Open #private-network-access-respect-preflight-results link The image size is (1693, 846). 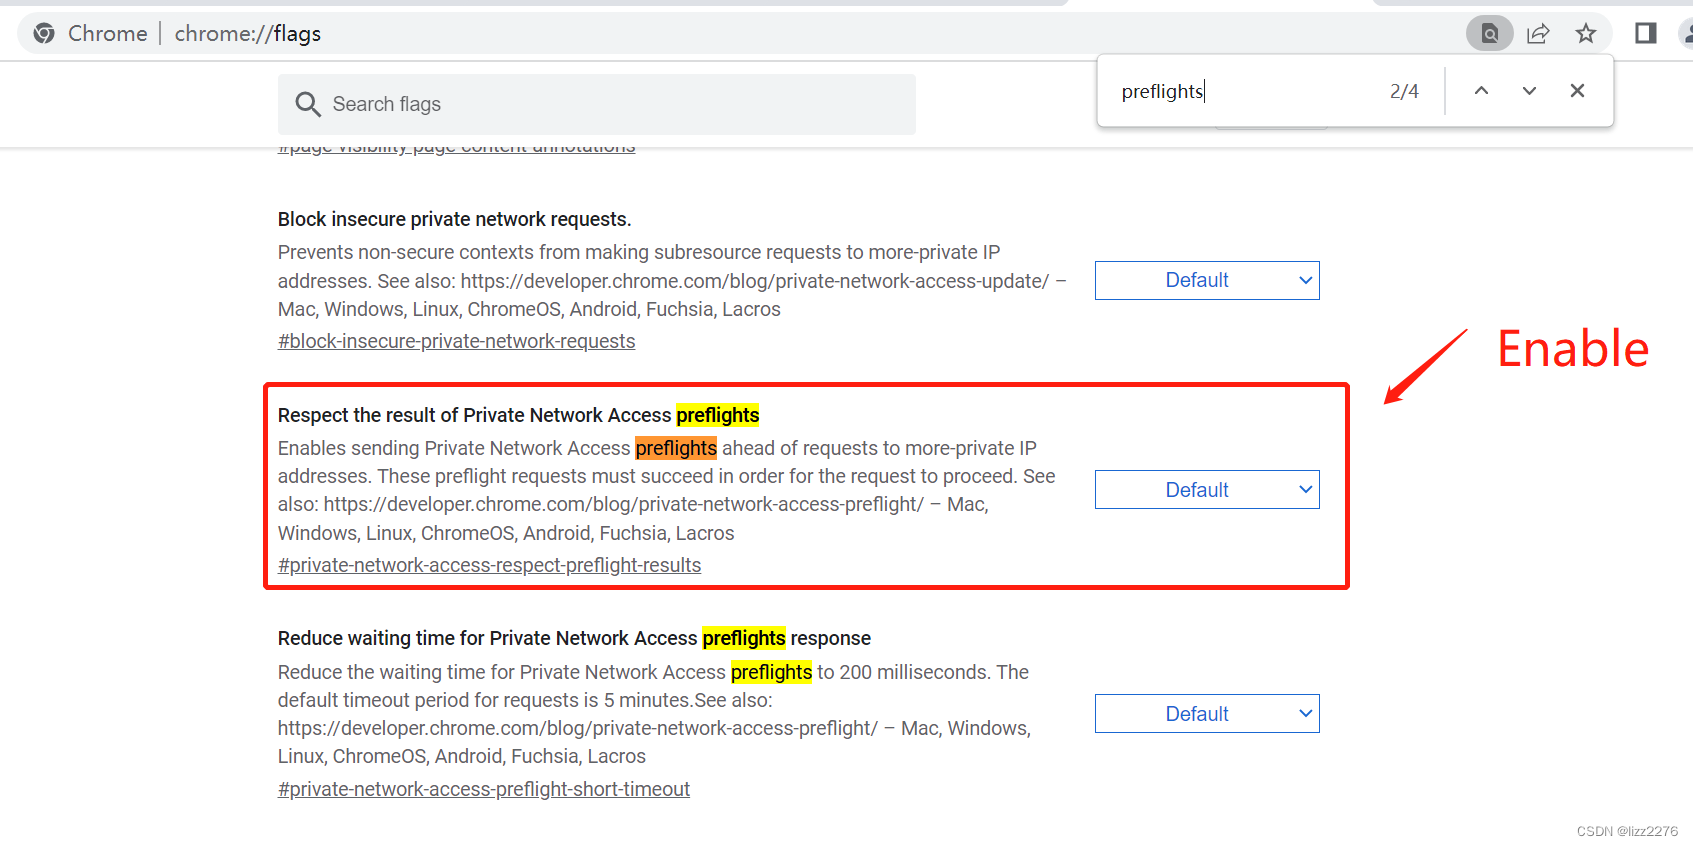[489, 565]
